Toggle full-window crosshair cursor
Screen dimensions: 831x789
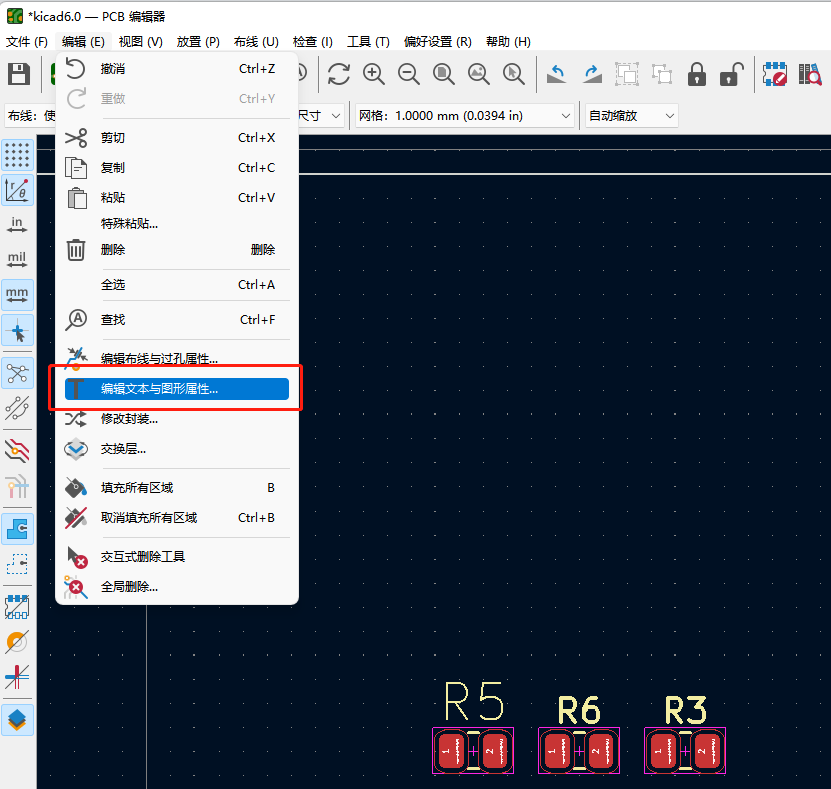[x=17, y=330]
